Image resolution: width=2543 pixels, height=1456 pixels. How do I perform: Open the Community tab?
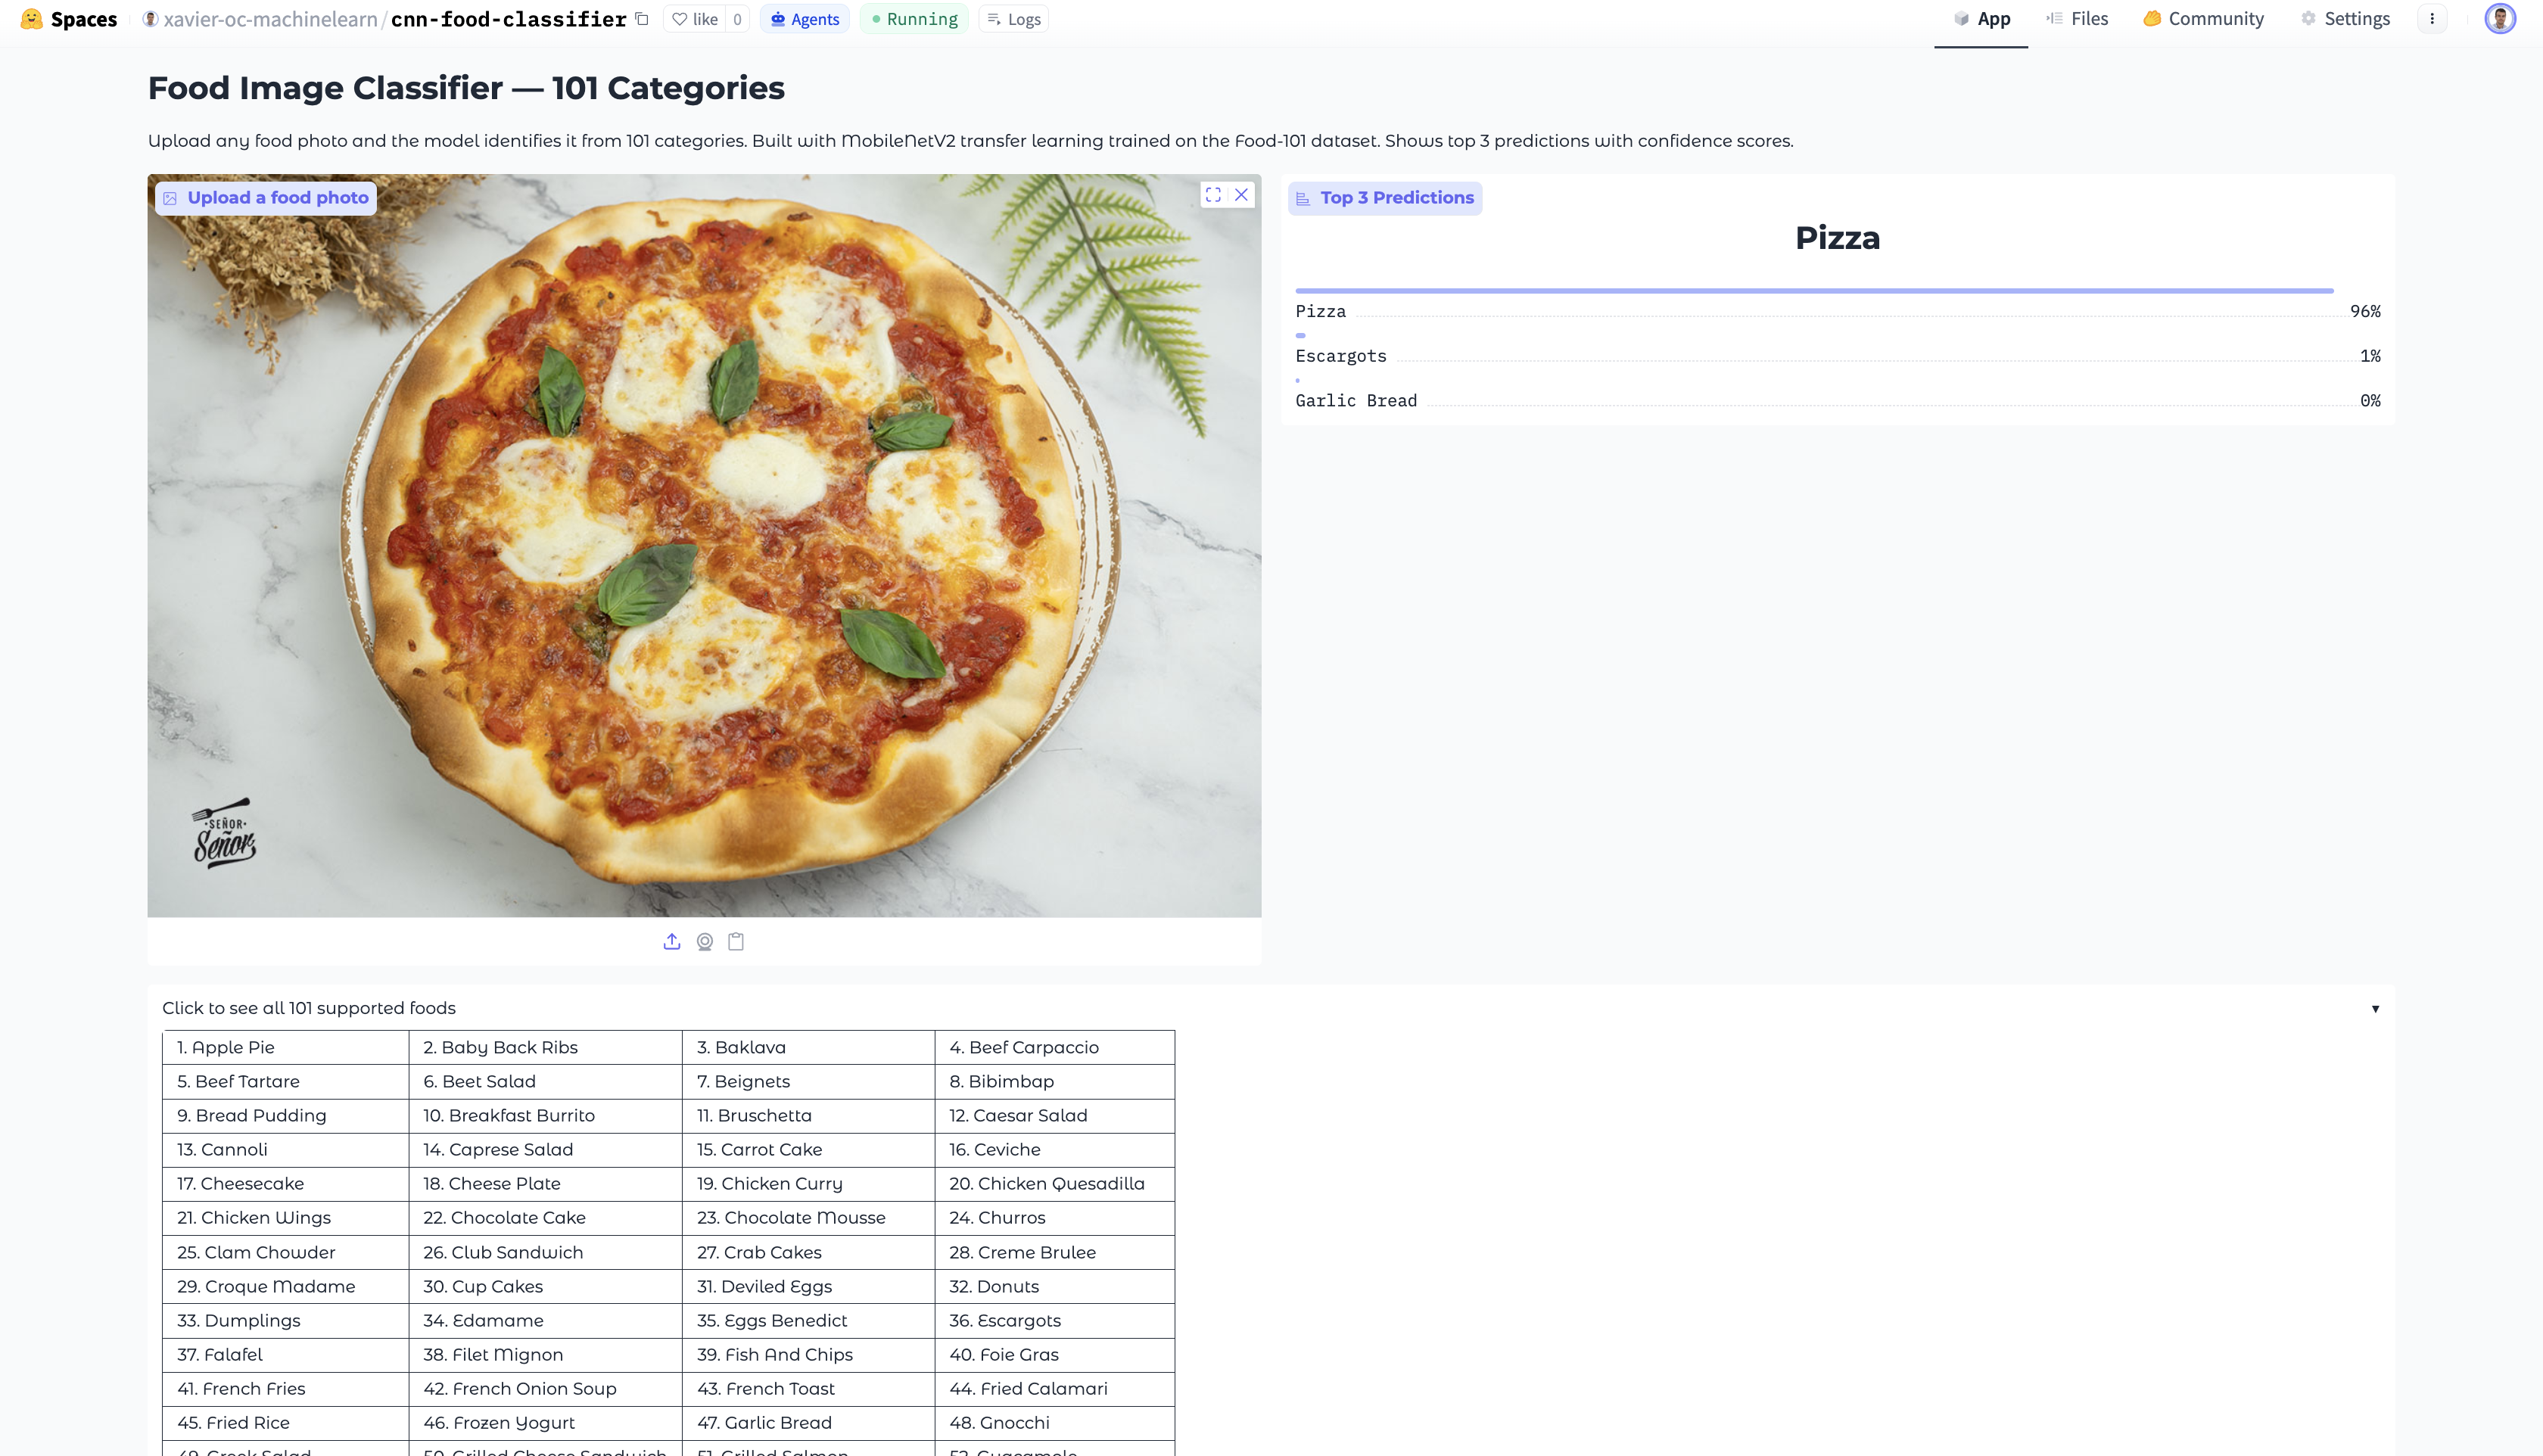(x=2203, y=19)
